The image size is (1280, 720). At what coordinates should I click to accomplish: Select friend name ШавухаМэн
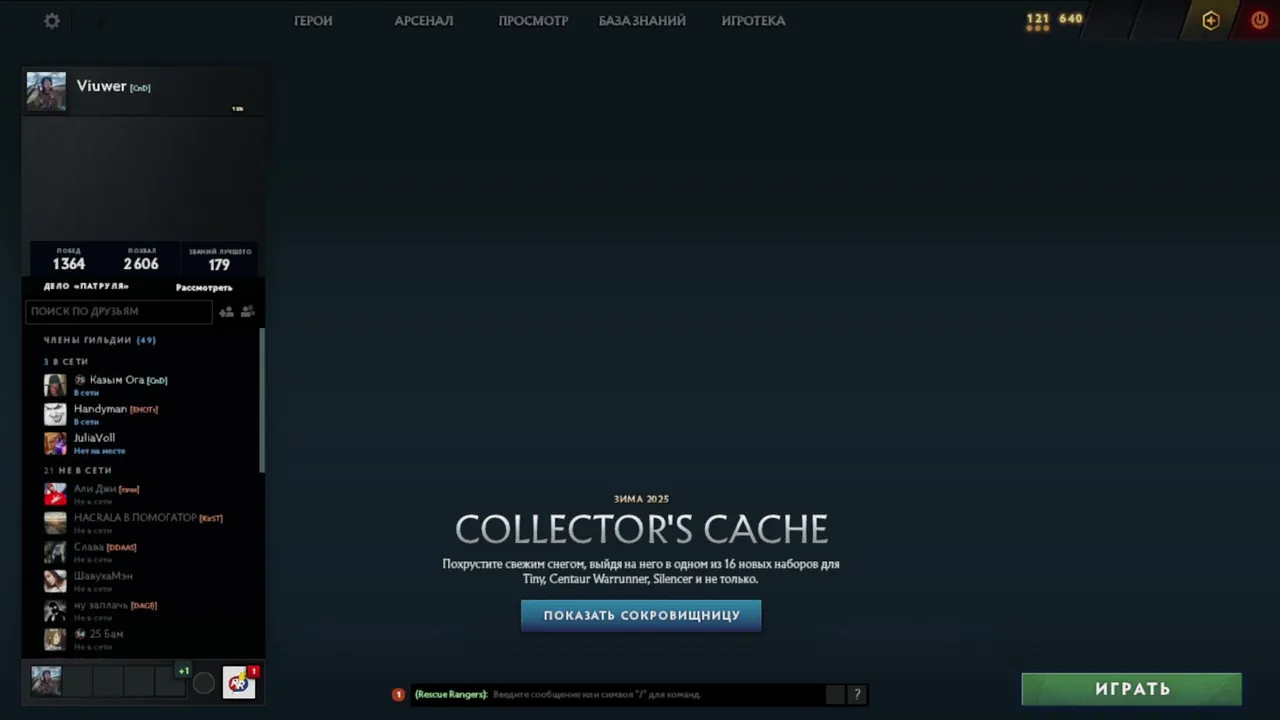point(103,576)
